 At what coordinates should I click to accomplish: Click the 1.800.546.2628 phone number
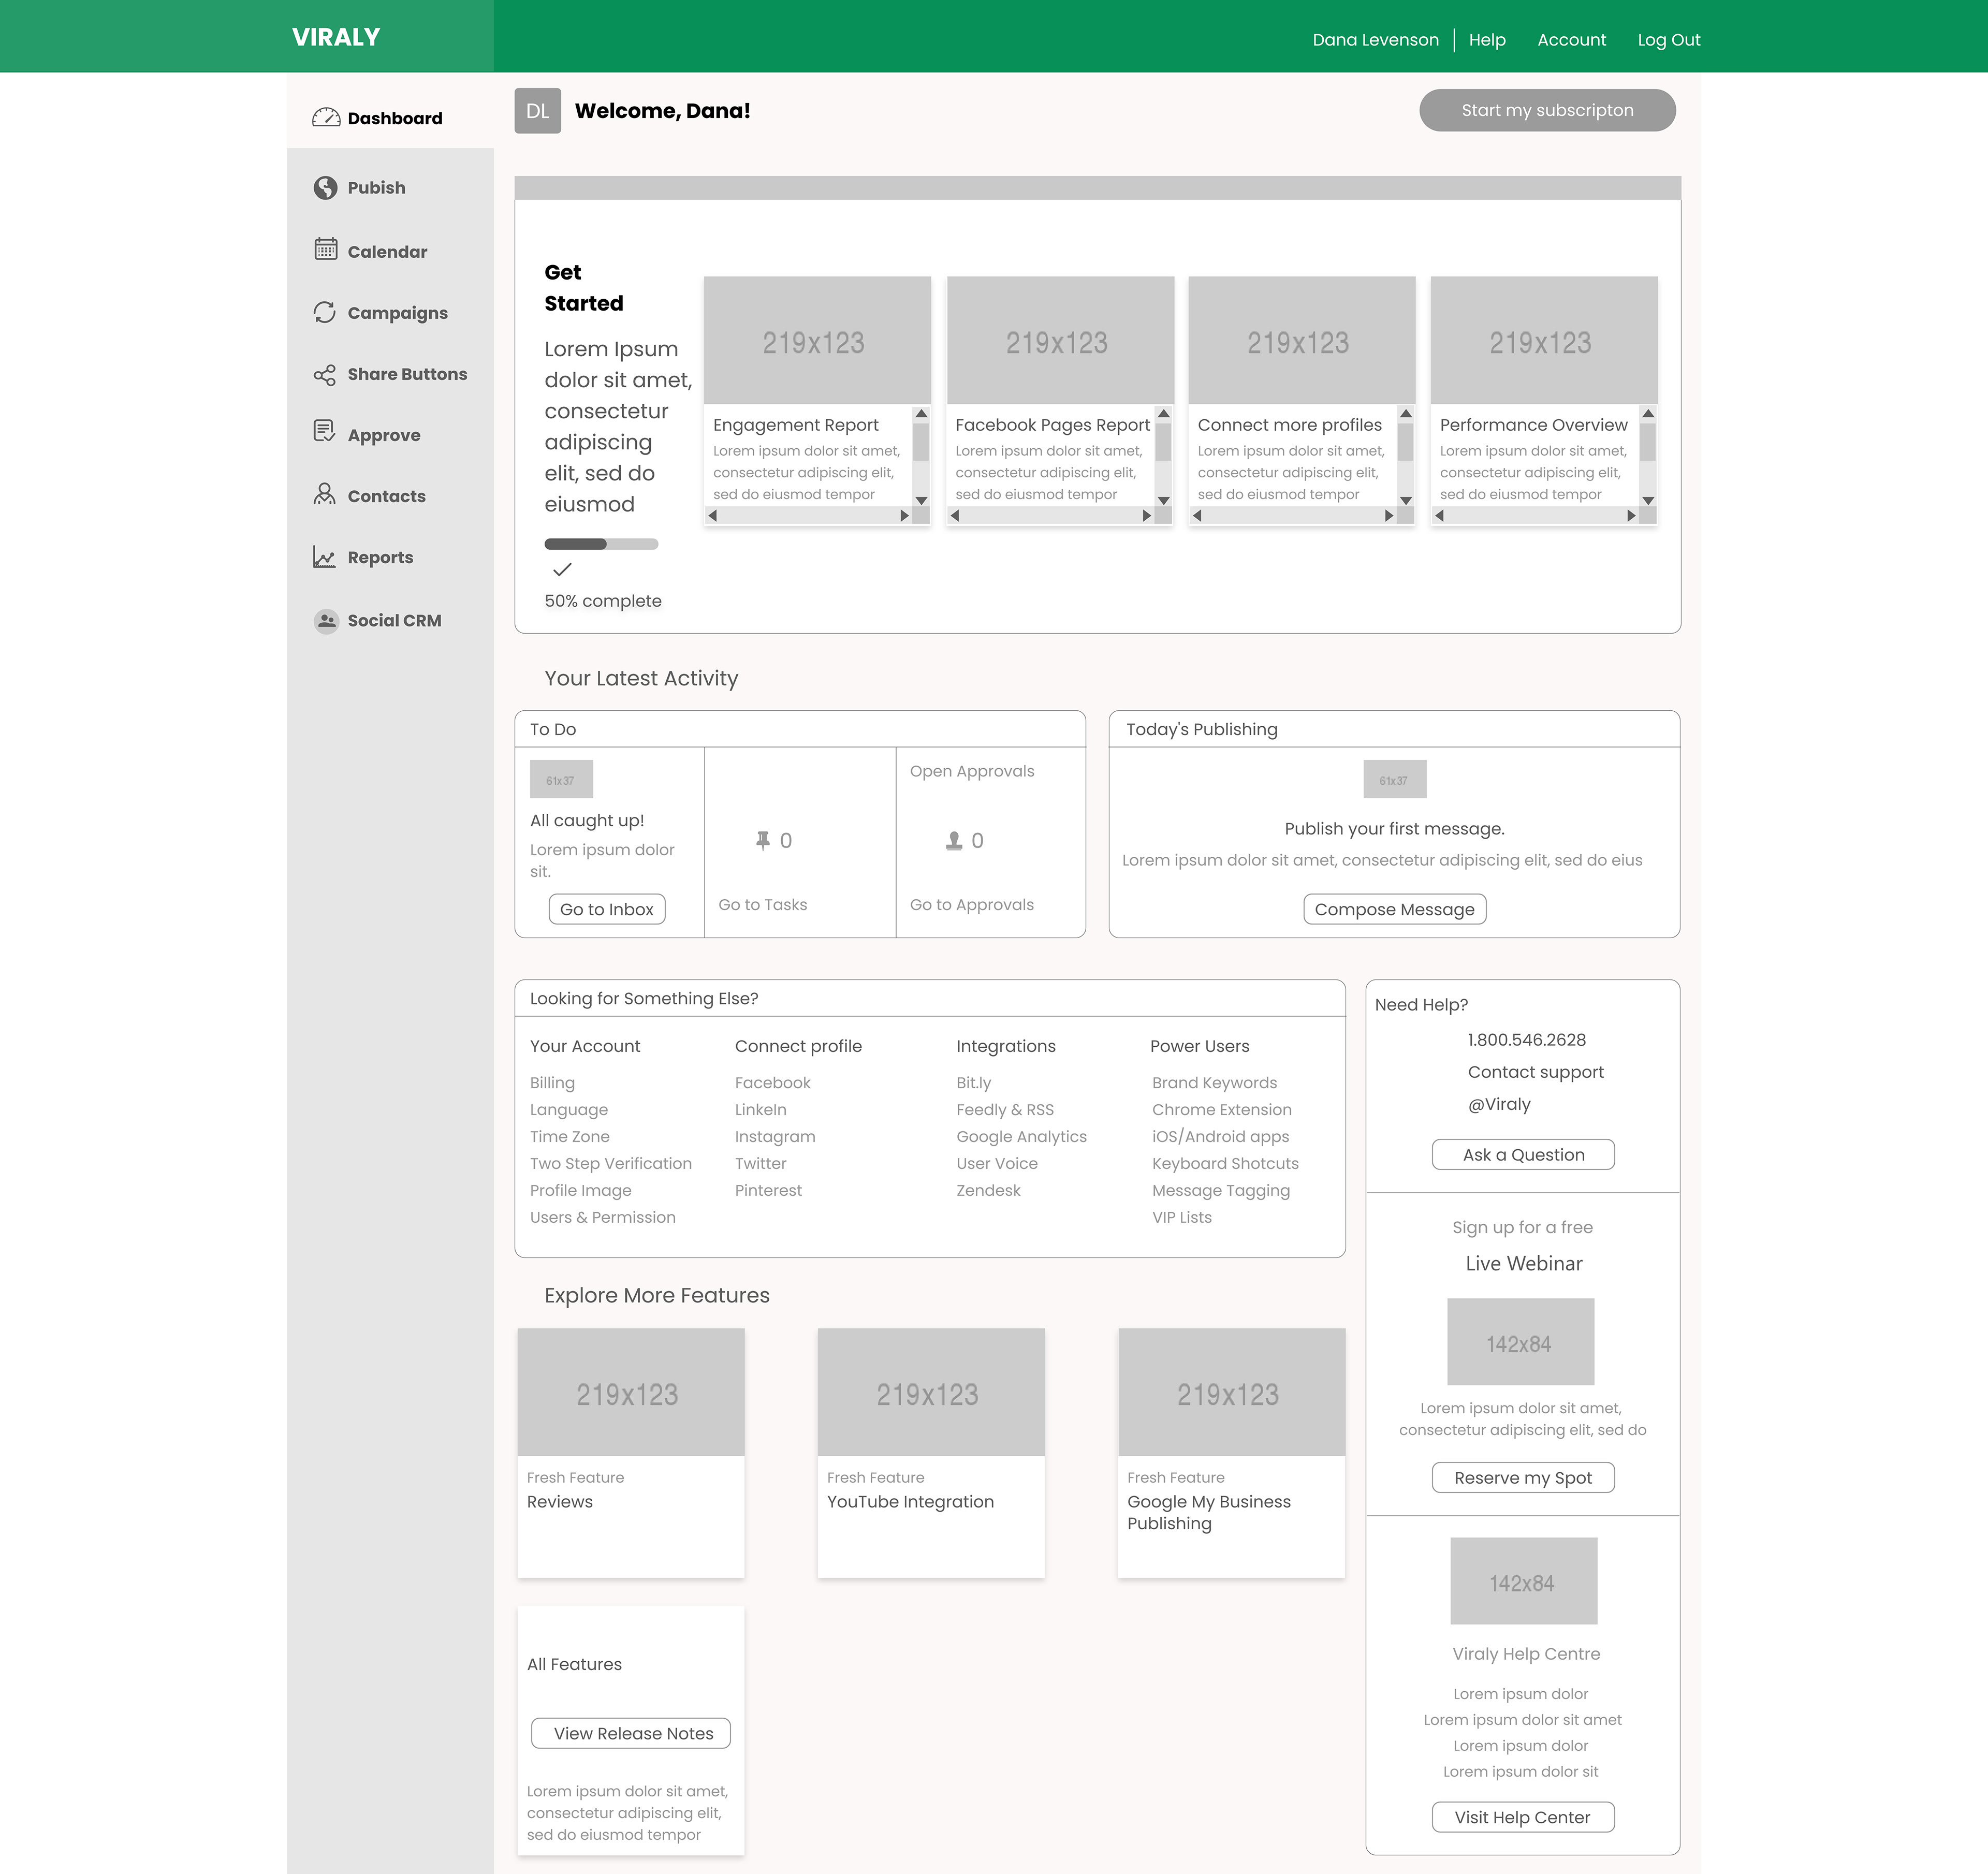pyautogui.click(x=1526, y=1039)
